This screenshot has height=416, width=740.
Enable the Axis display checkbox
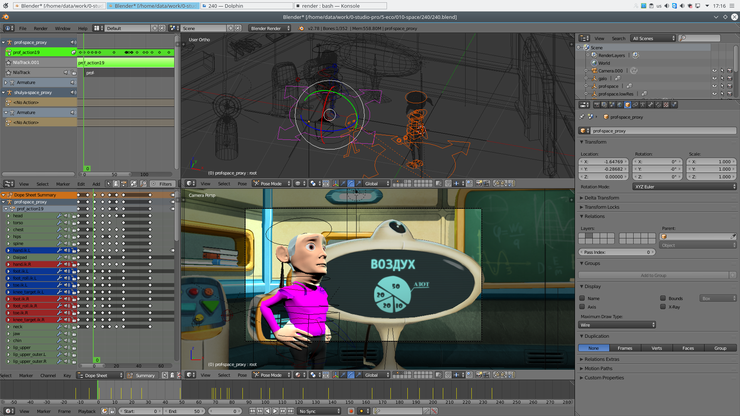pyautogui.click(x=582, y=307)
